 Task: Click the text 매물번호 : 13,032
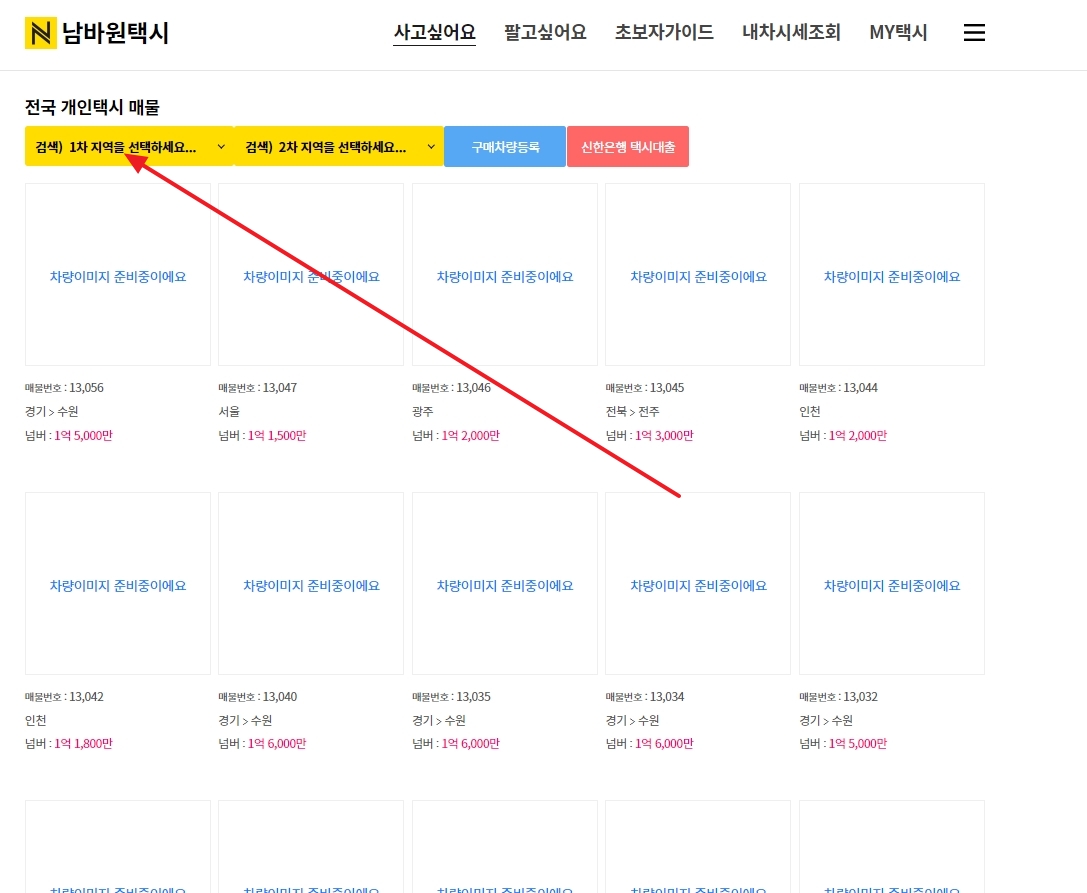click(x=838, y=696)
